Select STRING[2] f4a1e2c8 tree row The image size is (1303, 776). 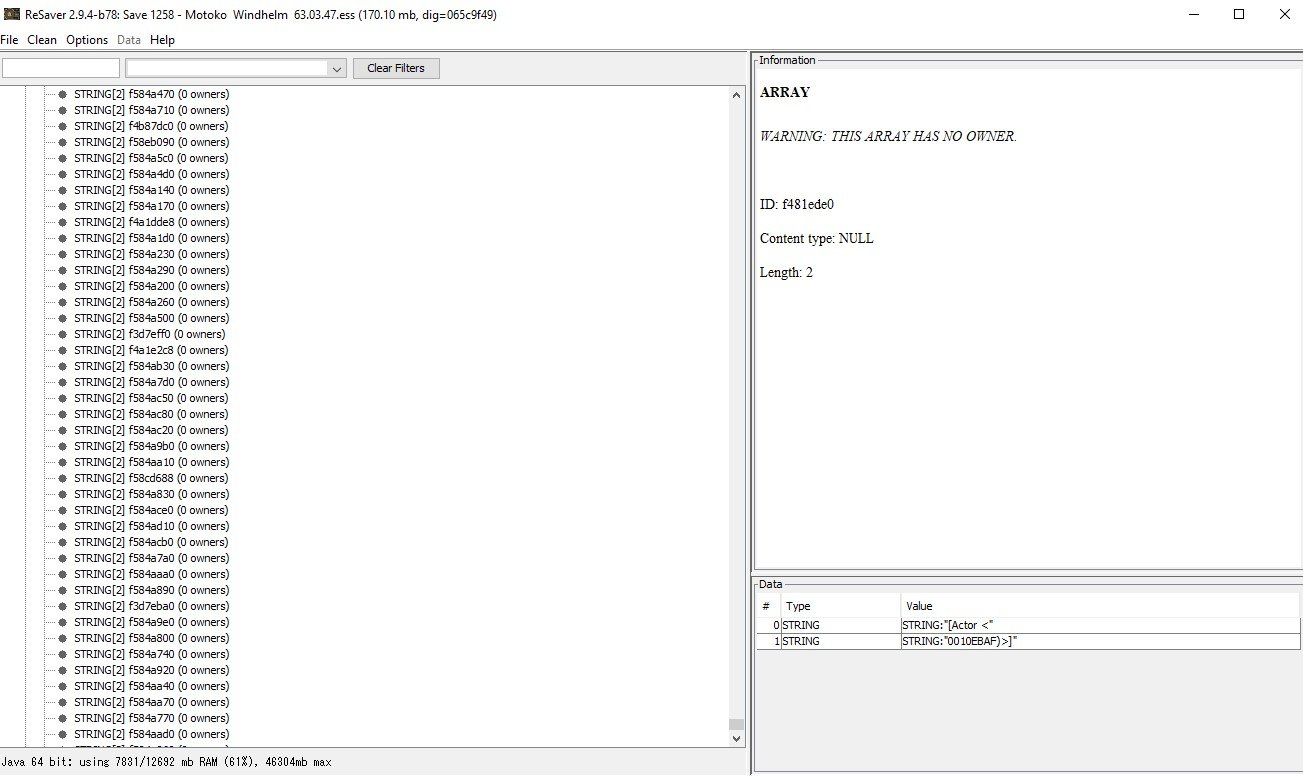(150, 350)
